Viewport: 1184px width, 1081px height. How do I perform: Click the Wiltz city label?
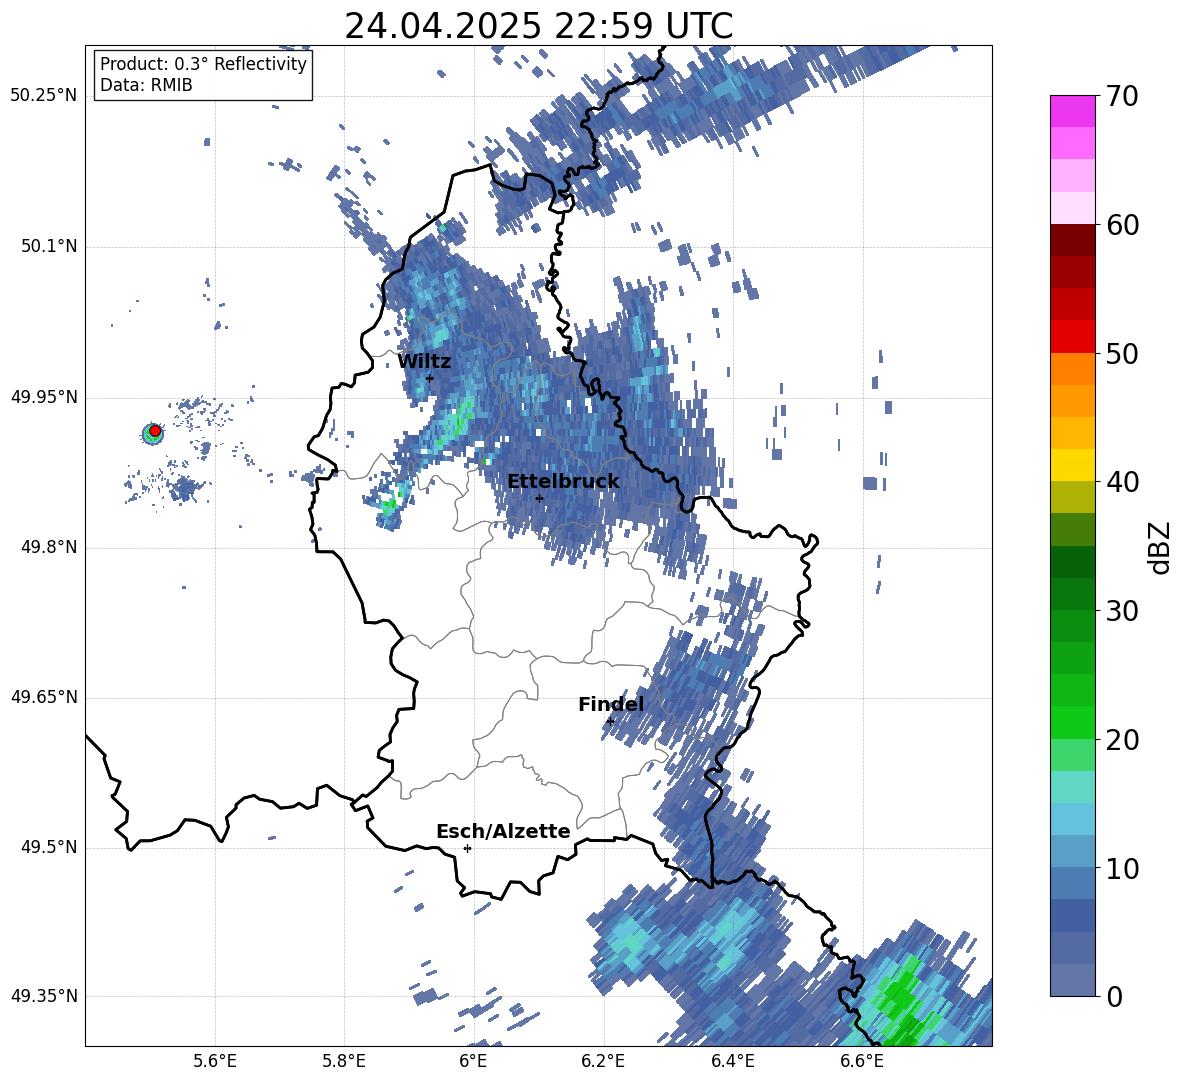pyautogui.click(x=424, y=361)
